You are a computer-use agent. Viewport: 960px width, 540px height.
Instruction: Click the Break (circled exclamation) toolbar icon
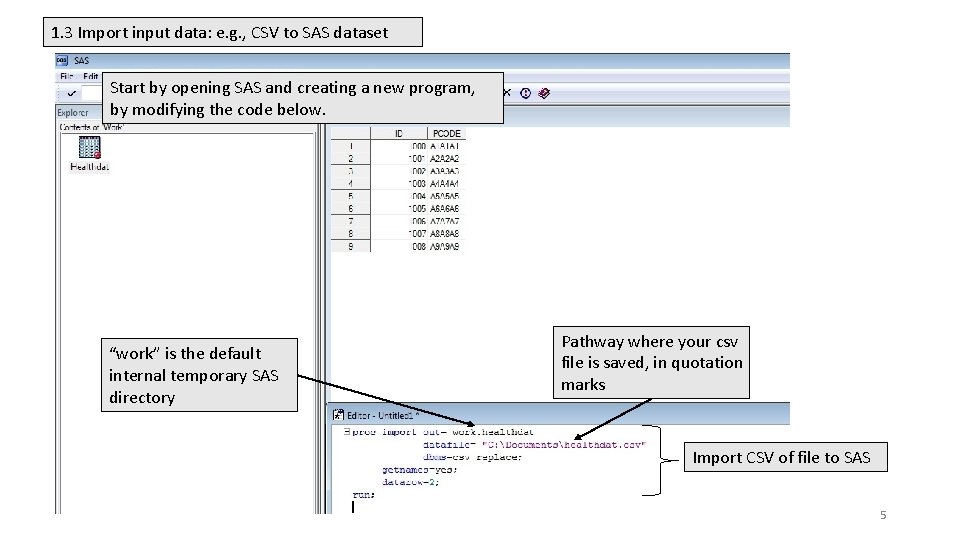(x=525, y=93)
